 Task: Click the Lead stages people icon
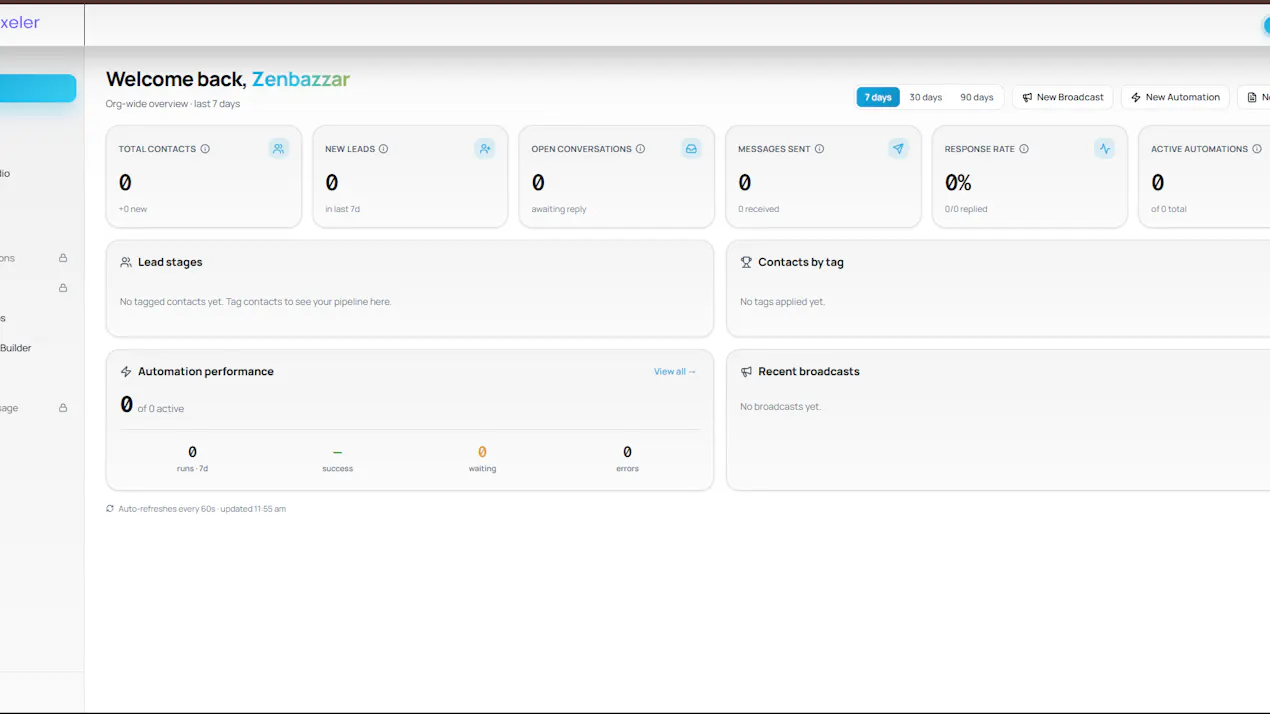click(126, 262)
